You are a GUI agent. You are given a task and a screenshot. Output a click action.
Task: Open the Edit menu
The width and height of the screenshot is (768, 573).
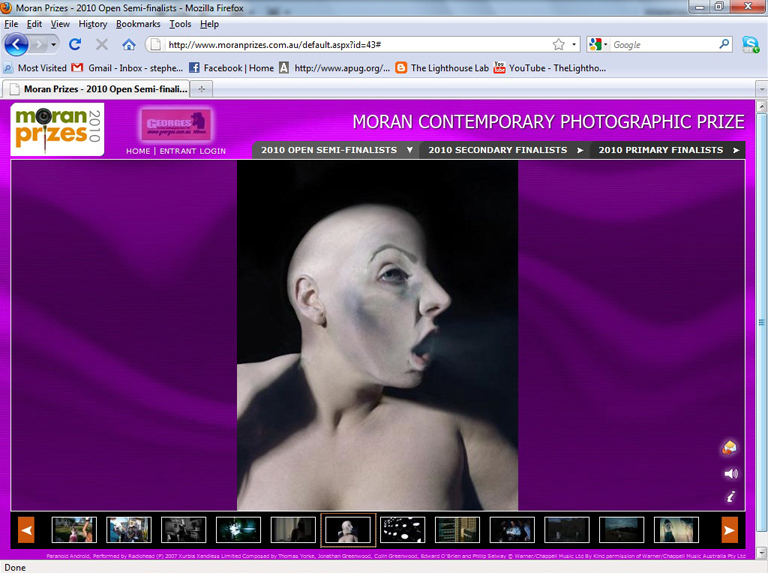point(34,24)
